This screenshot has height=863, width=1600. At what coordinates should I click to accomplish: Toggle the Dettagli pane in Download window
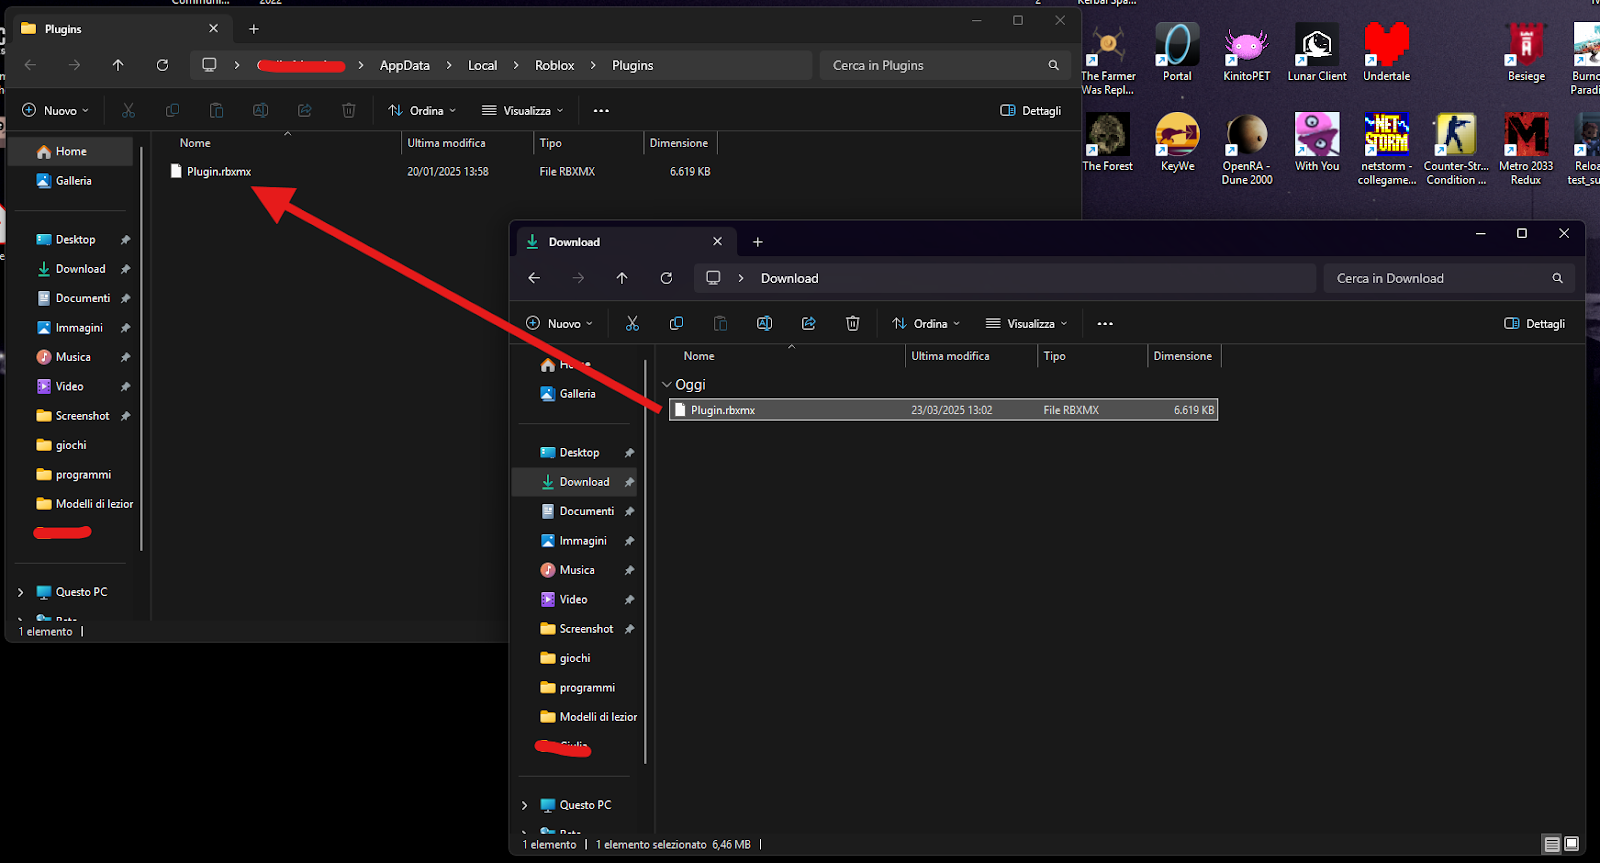tap(1534, 323)
